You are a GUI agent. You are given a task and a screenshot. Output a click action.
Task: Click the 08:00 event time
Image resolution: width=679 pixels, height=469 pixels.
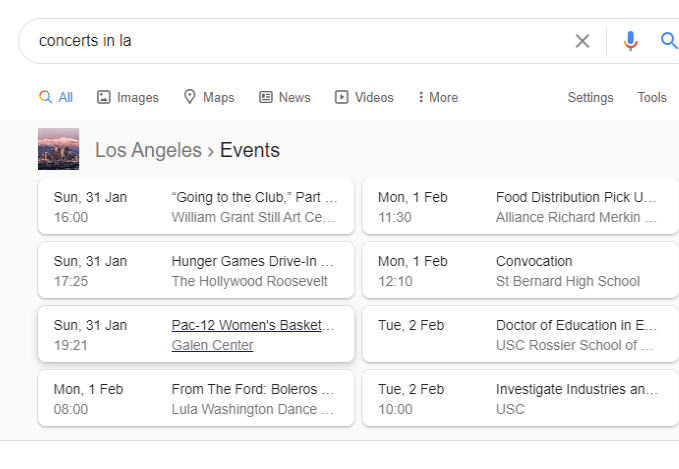(71, 409)
